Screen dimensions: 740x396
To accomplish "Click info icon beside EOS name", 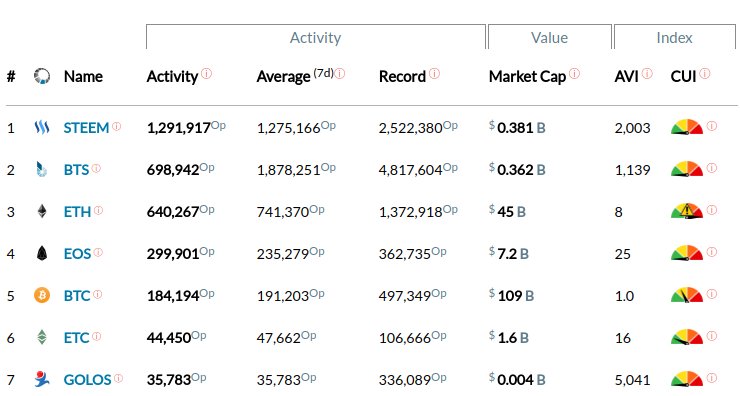I will [x=98, y=252].
